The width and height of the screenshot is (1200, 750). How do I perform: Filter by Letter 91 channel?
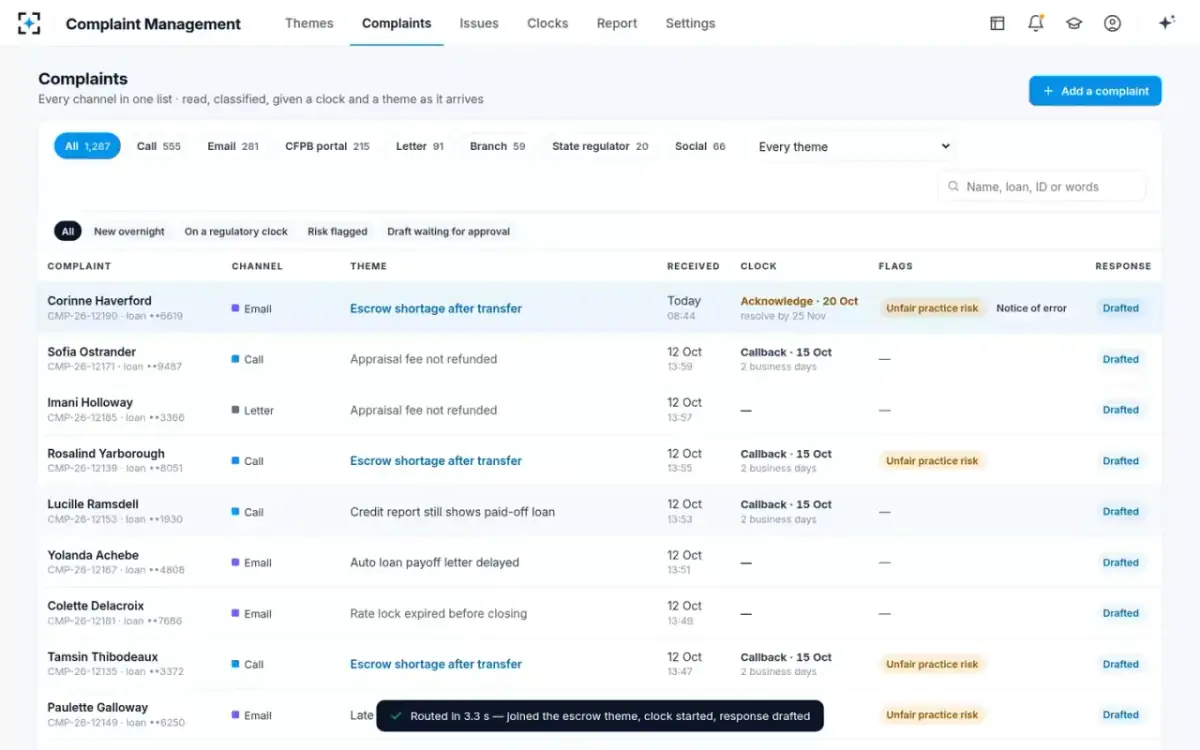pyautogui.click(x=419, y=146)
